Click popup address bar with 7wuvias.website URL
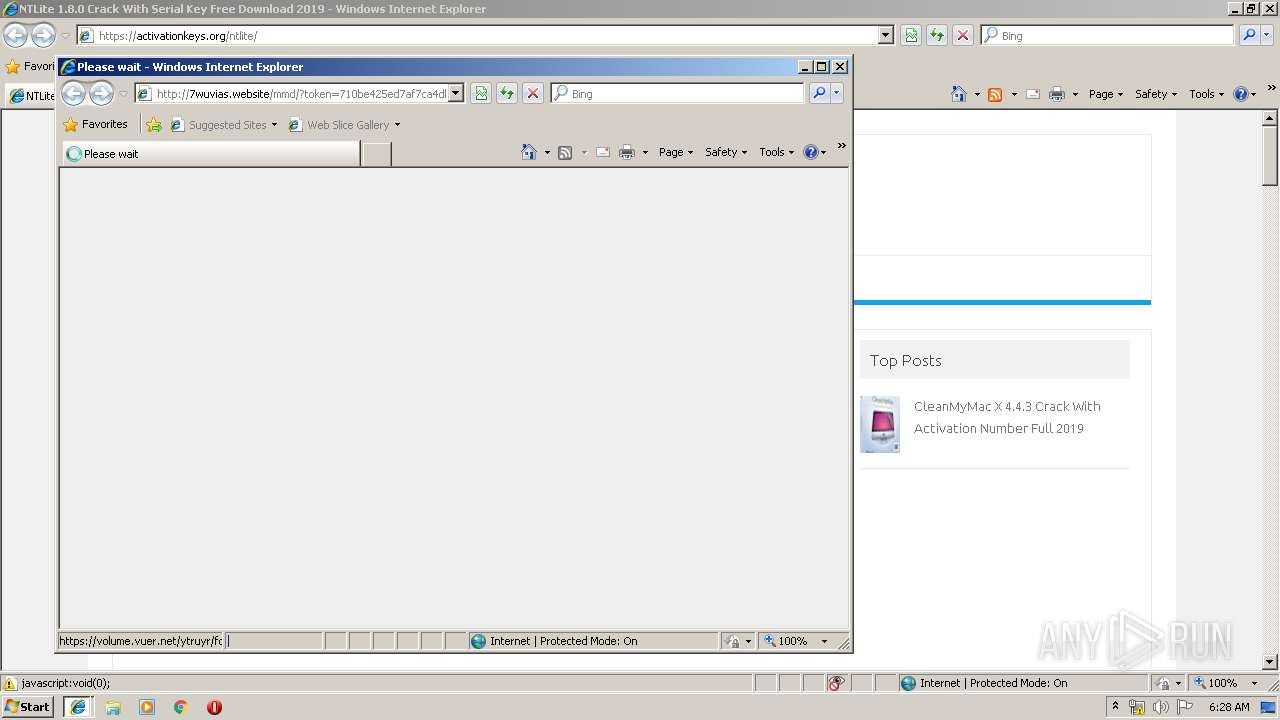Screen dimensions: 1280x720 (299, 93)
